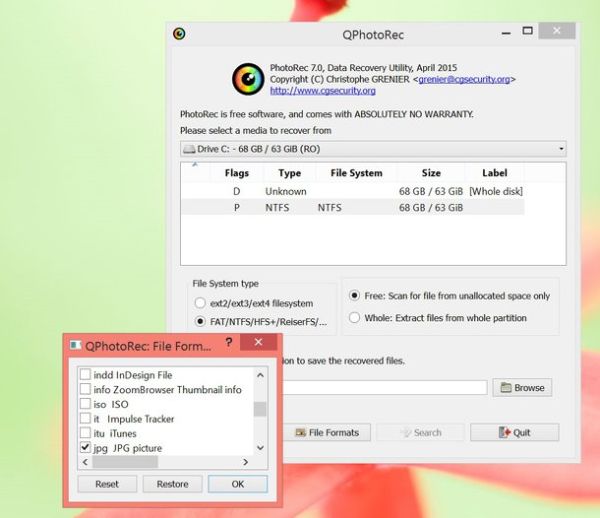Click the Size column header
This screenshot has height=518, width=600.
(x=431, y=173)
